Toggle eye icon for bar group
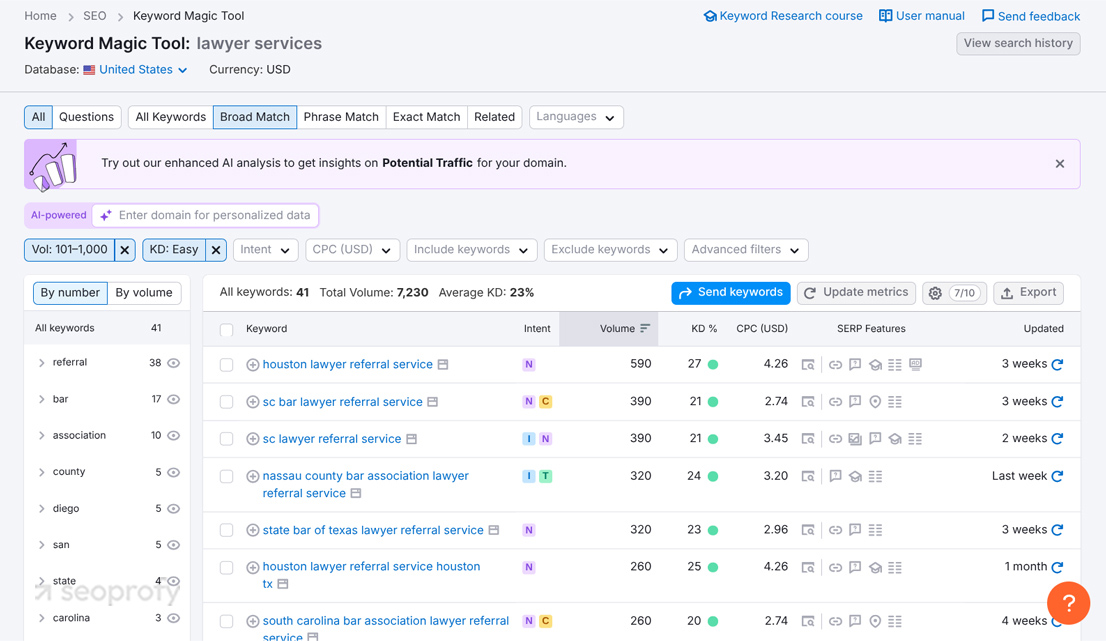1106x641 pixels. point(174,399)
